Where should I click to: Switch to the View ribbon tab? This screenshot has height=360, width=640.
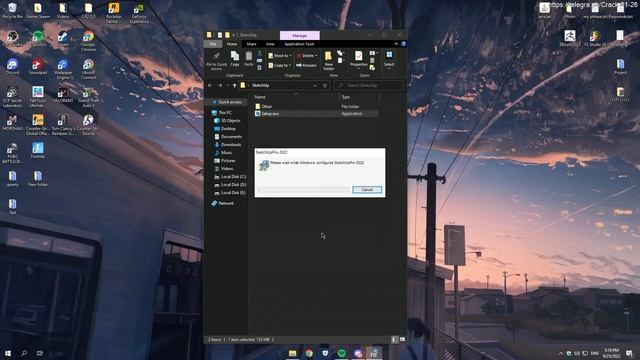click(x=270, y=44)
